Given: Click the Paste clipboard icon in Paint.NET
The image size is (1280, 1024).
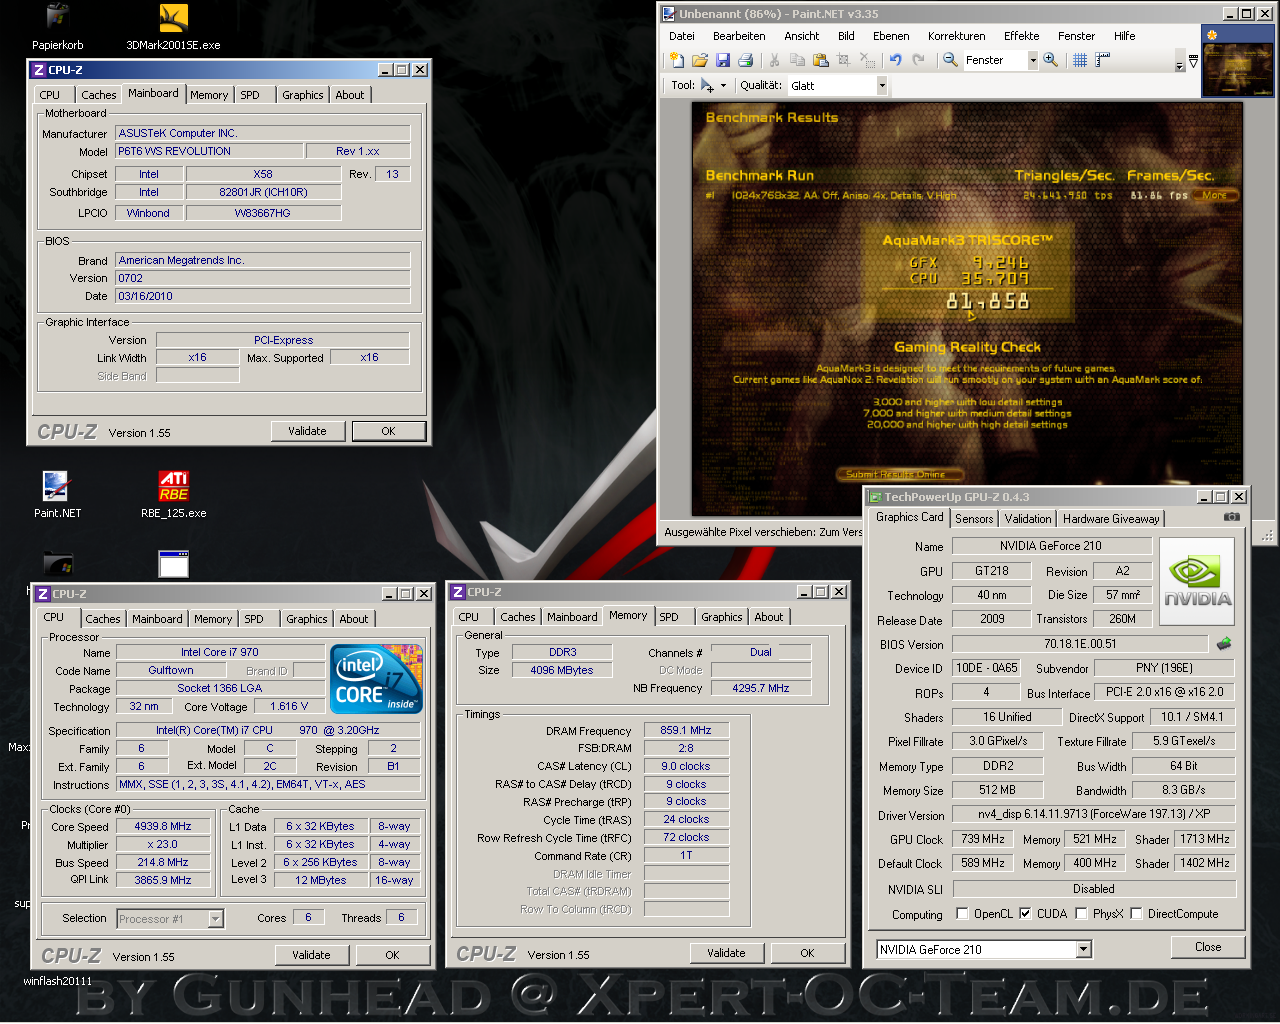Looking at the screenshot, I should (x=820, y=61).
